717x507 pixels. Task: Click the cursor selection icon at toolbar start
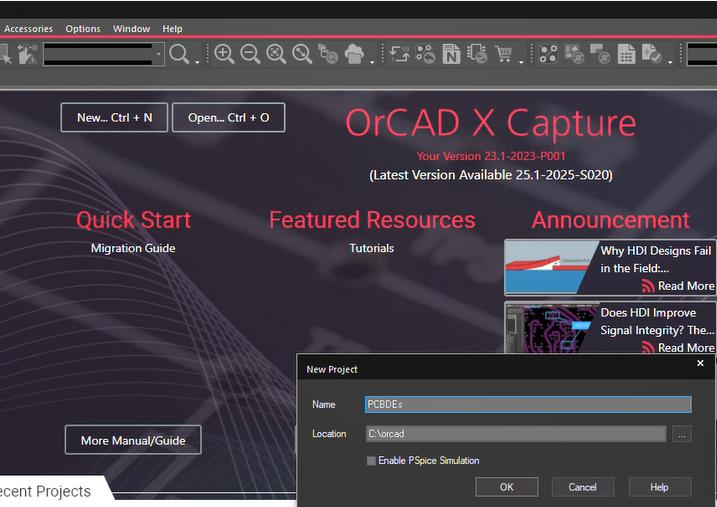pyautogui.click(x=5, y=54)
